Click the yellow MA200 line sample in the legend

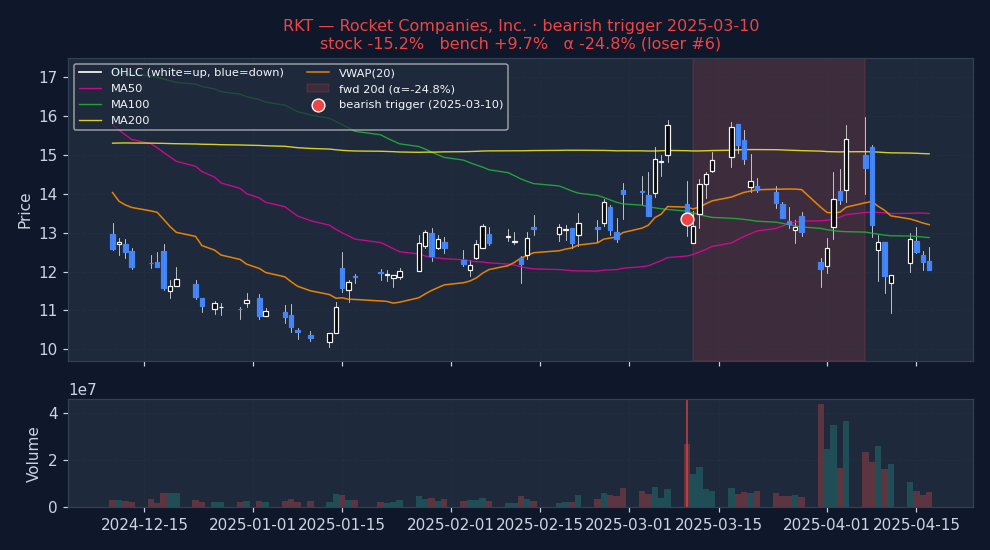91,120
